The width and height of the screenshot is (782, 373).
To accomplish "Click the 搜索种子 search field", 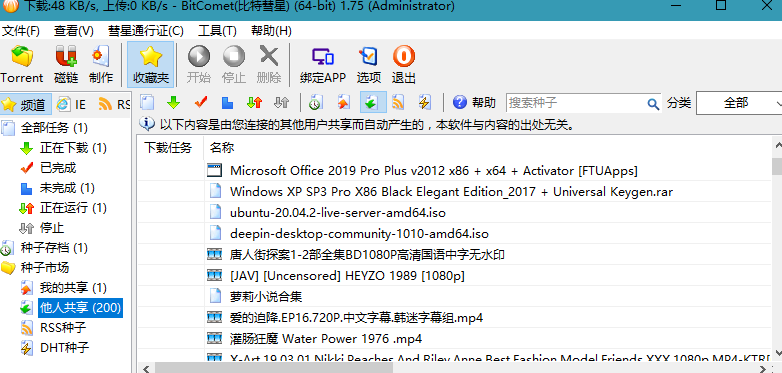I will coord(576,103).
